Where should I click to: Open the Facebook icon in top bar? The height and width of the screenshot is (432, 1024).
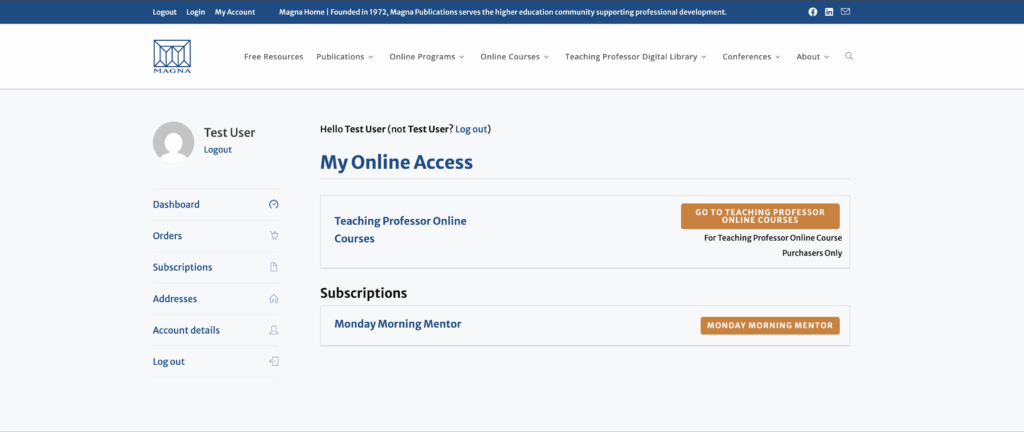click(812, 12)
